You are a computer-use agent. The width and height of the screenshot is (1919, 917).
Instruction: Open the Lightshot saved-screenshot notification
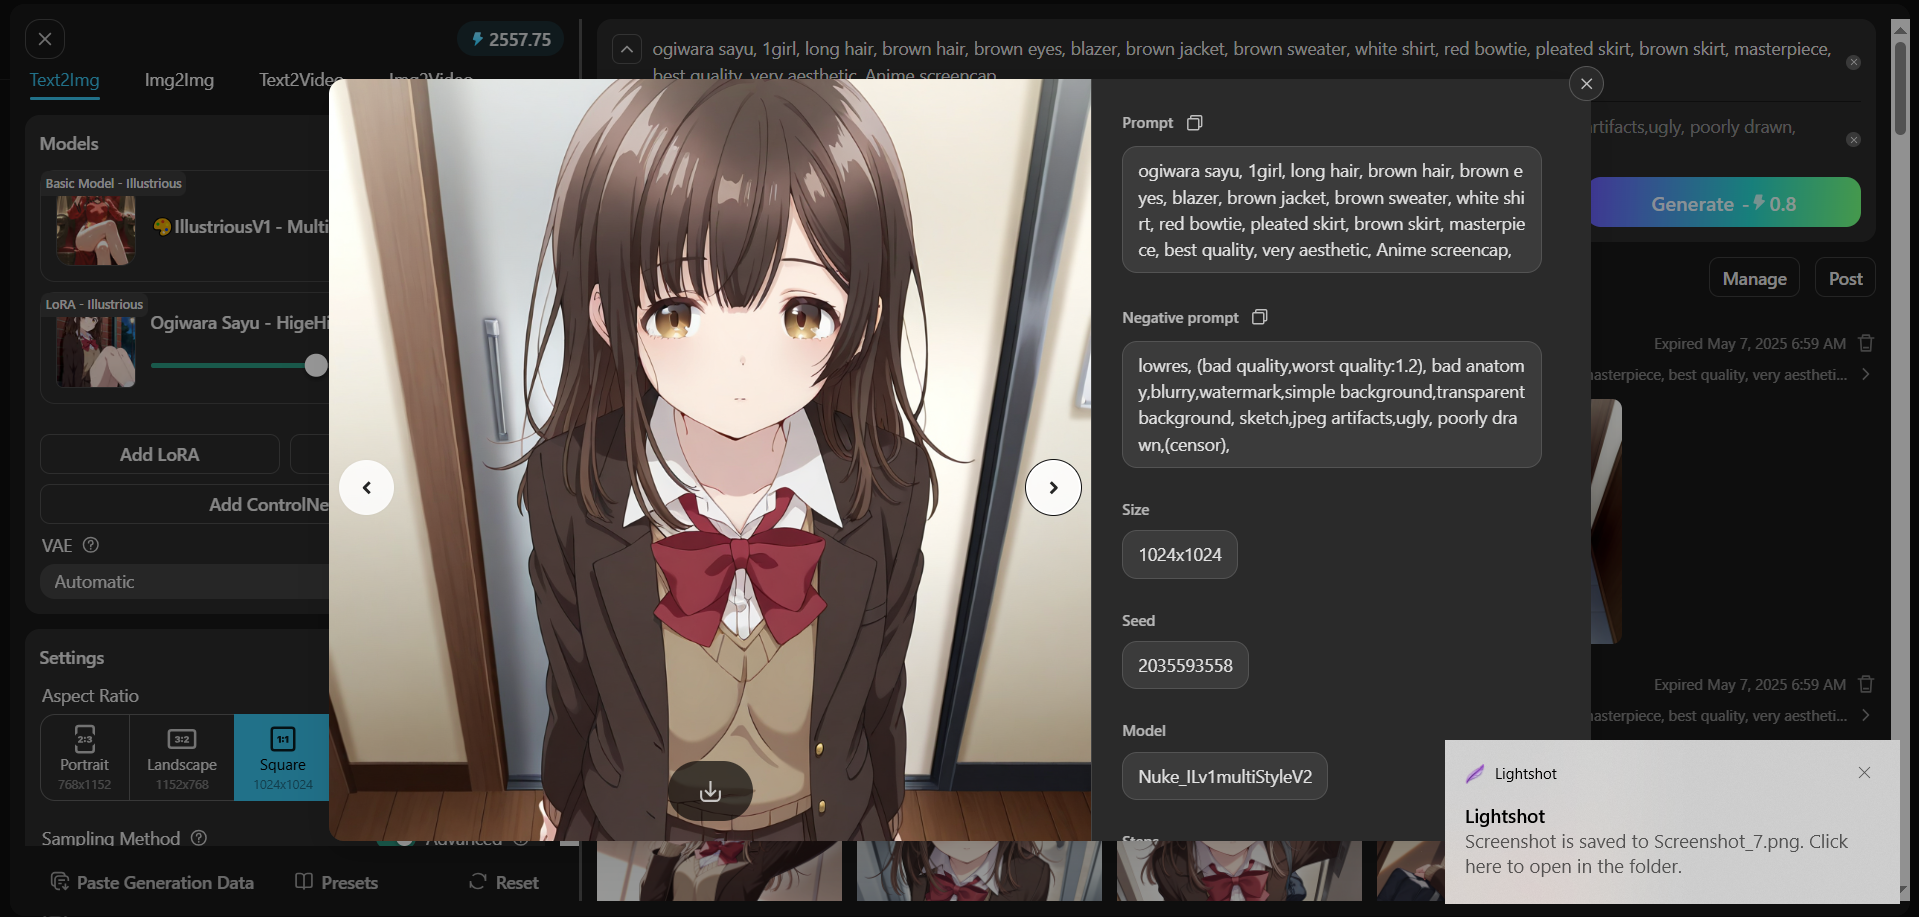(x=1672, y=822)
